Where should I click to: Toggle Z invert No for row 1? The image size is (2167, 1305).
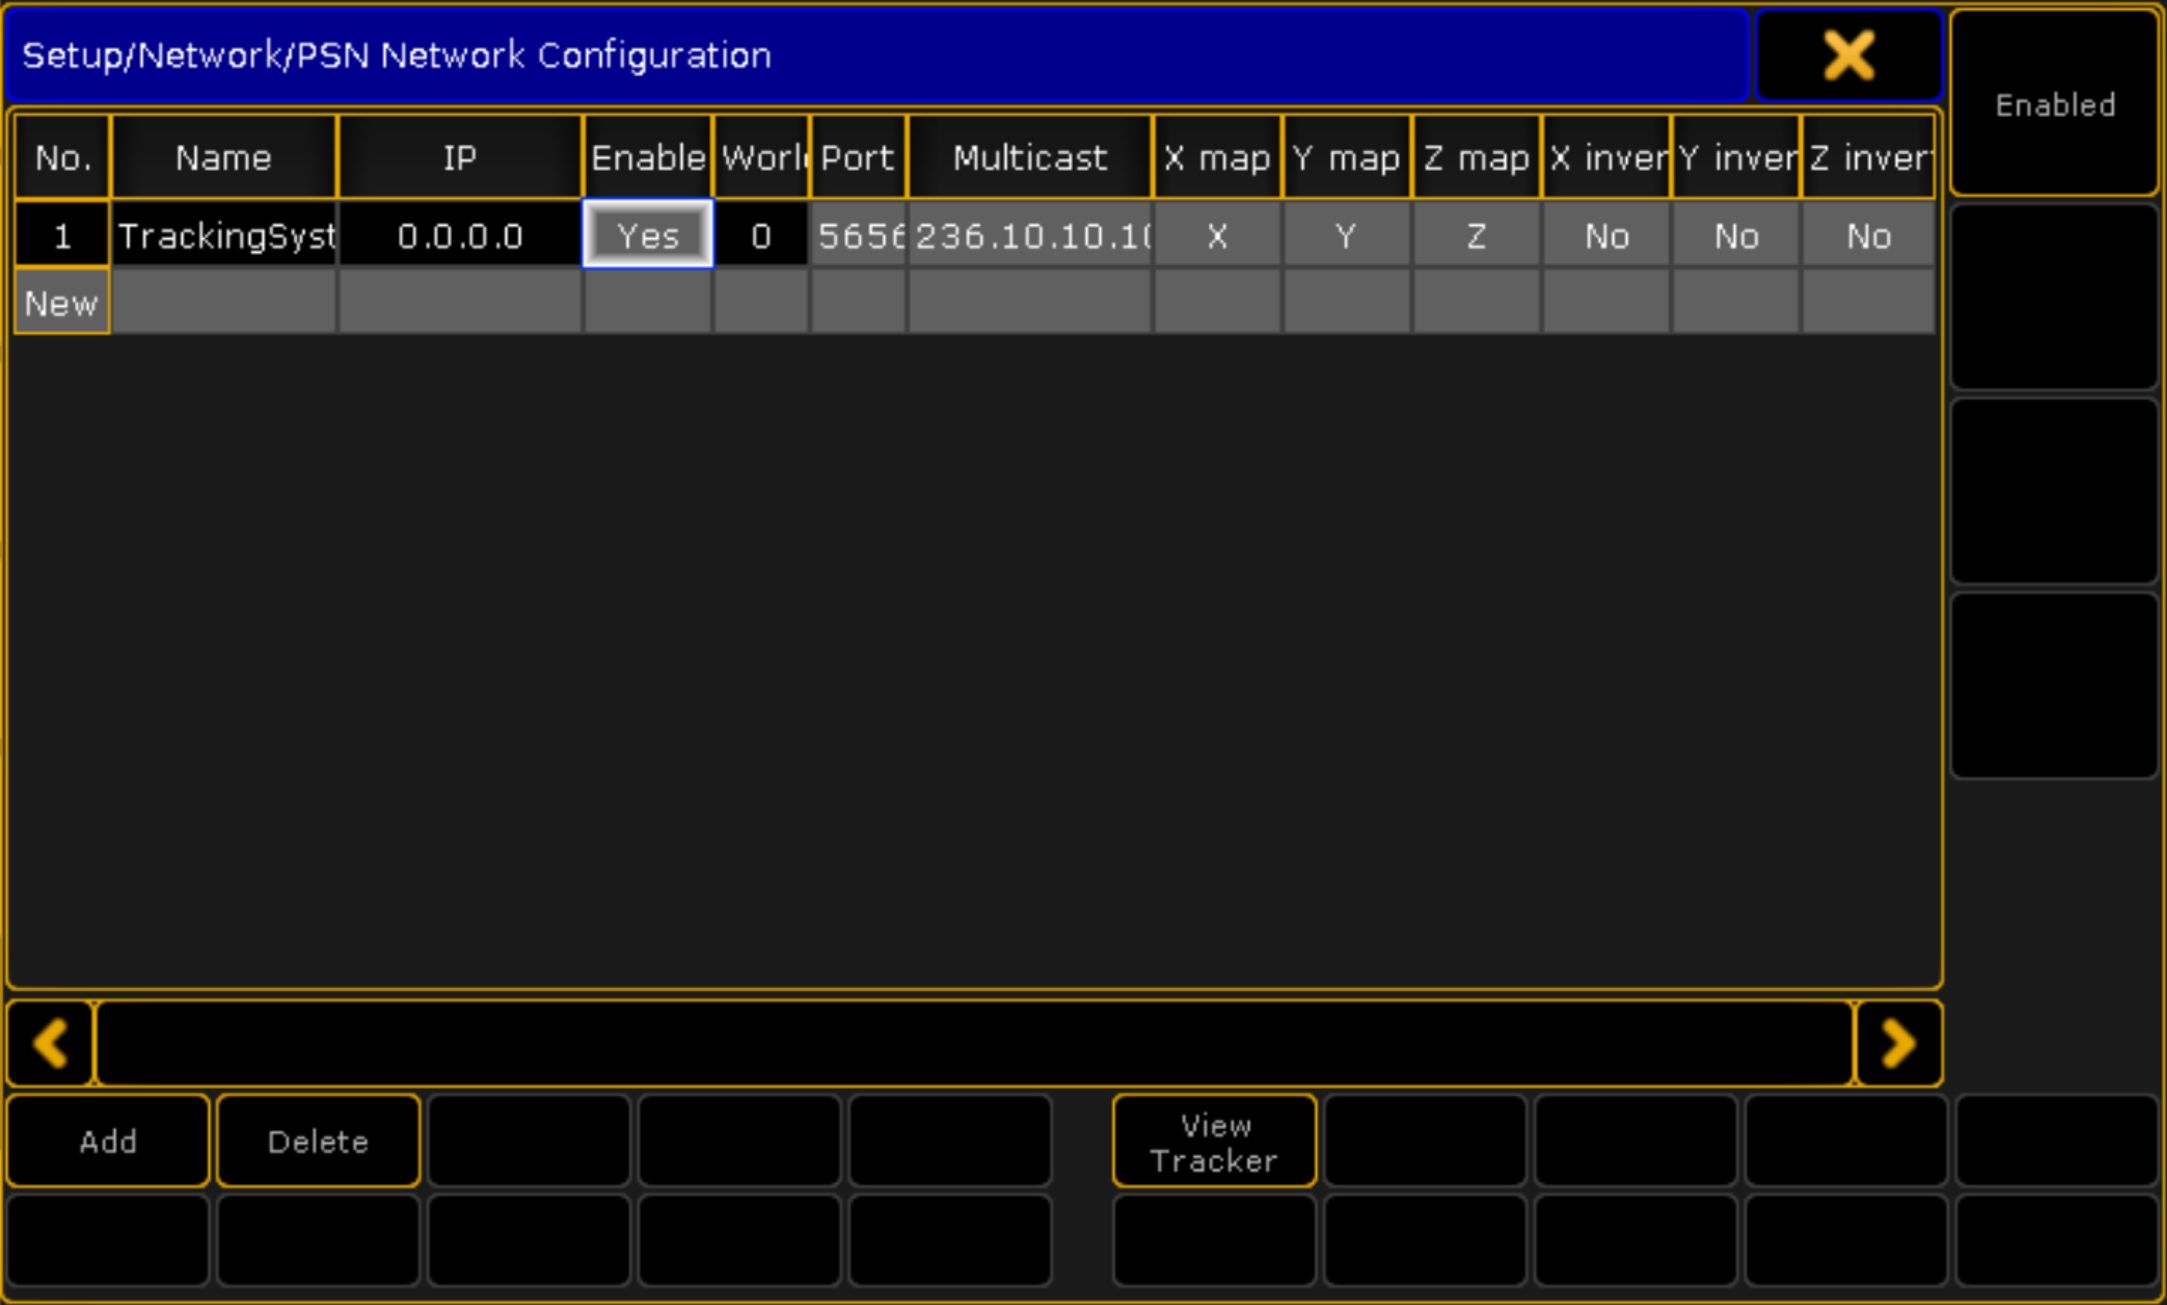(1867, 236)
